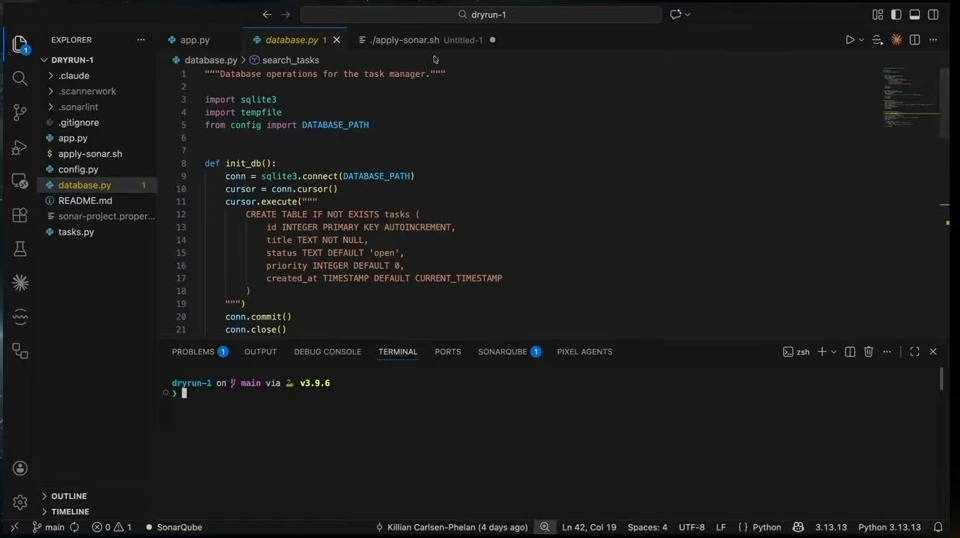Viewport: 960px width, 538px height.
Task: Open the Explorer view in the activity bar
Action: [20, 44]
